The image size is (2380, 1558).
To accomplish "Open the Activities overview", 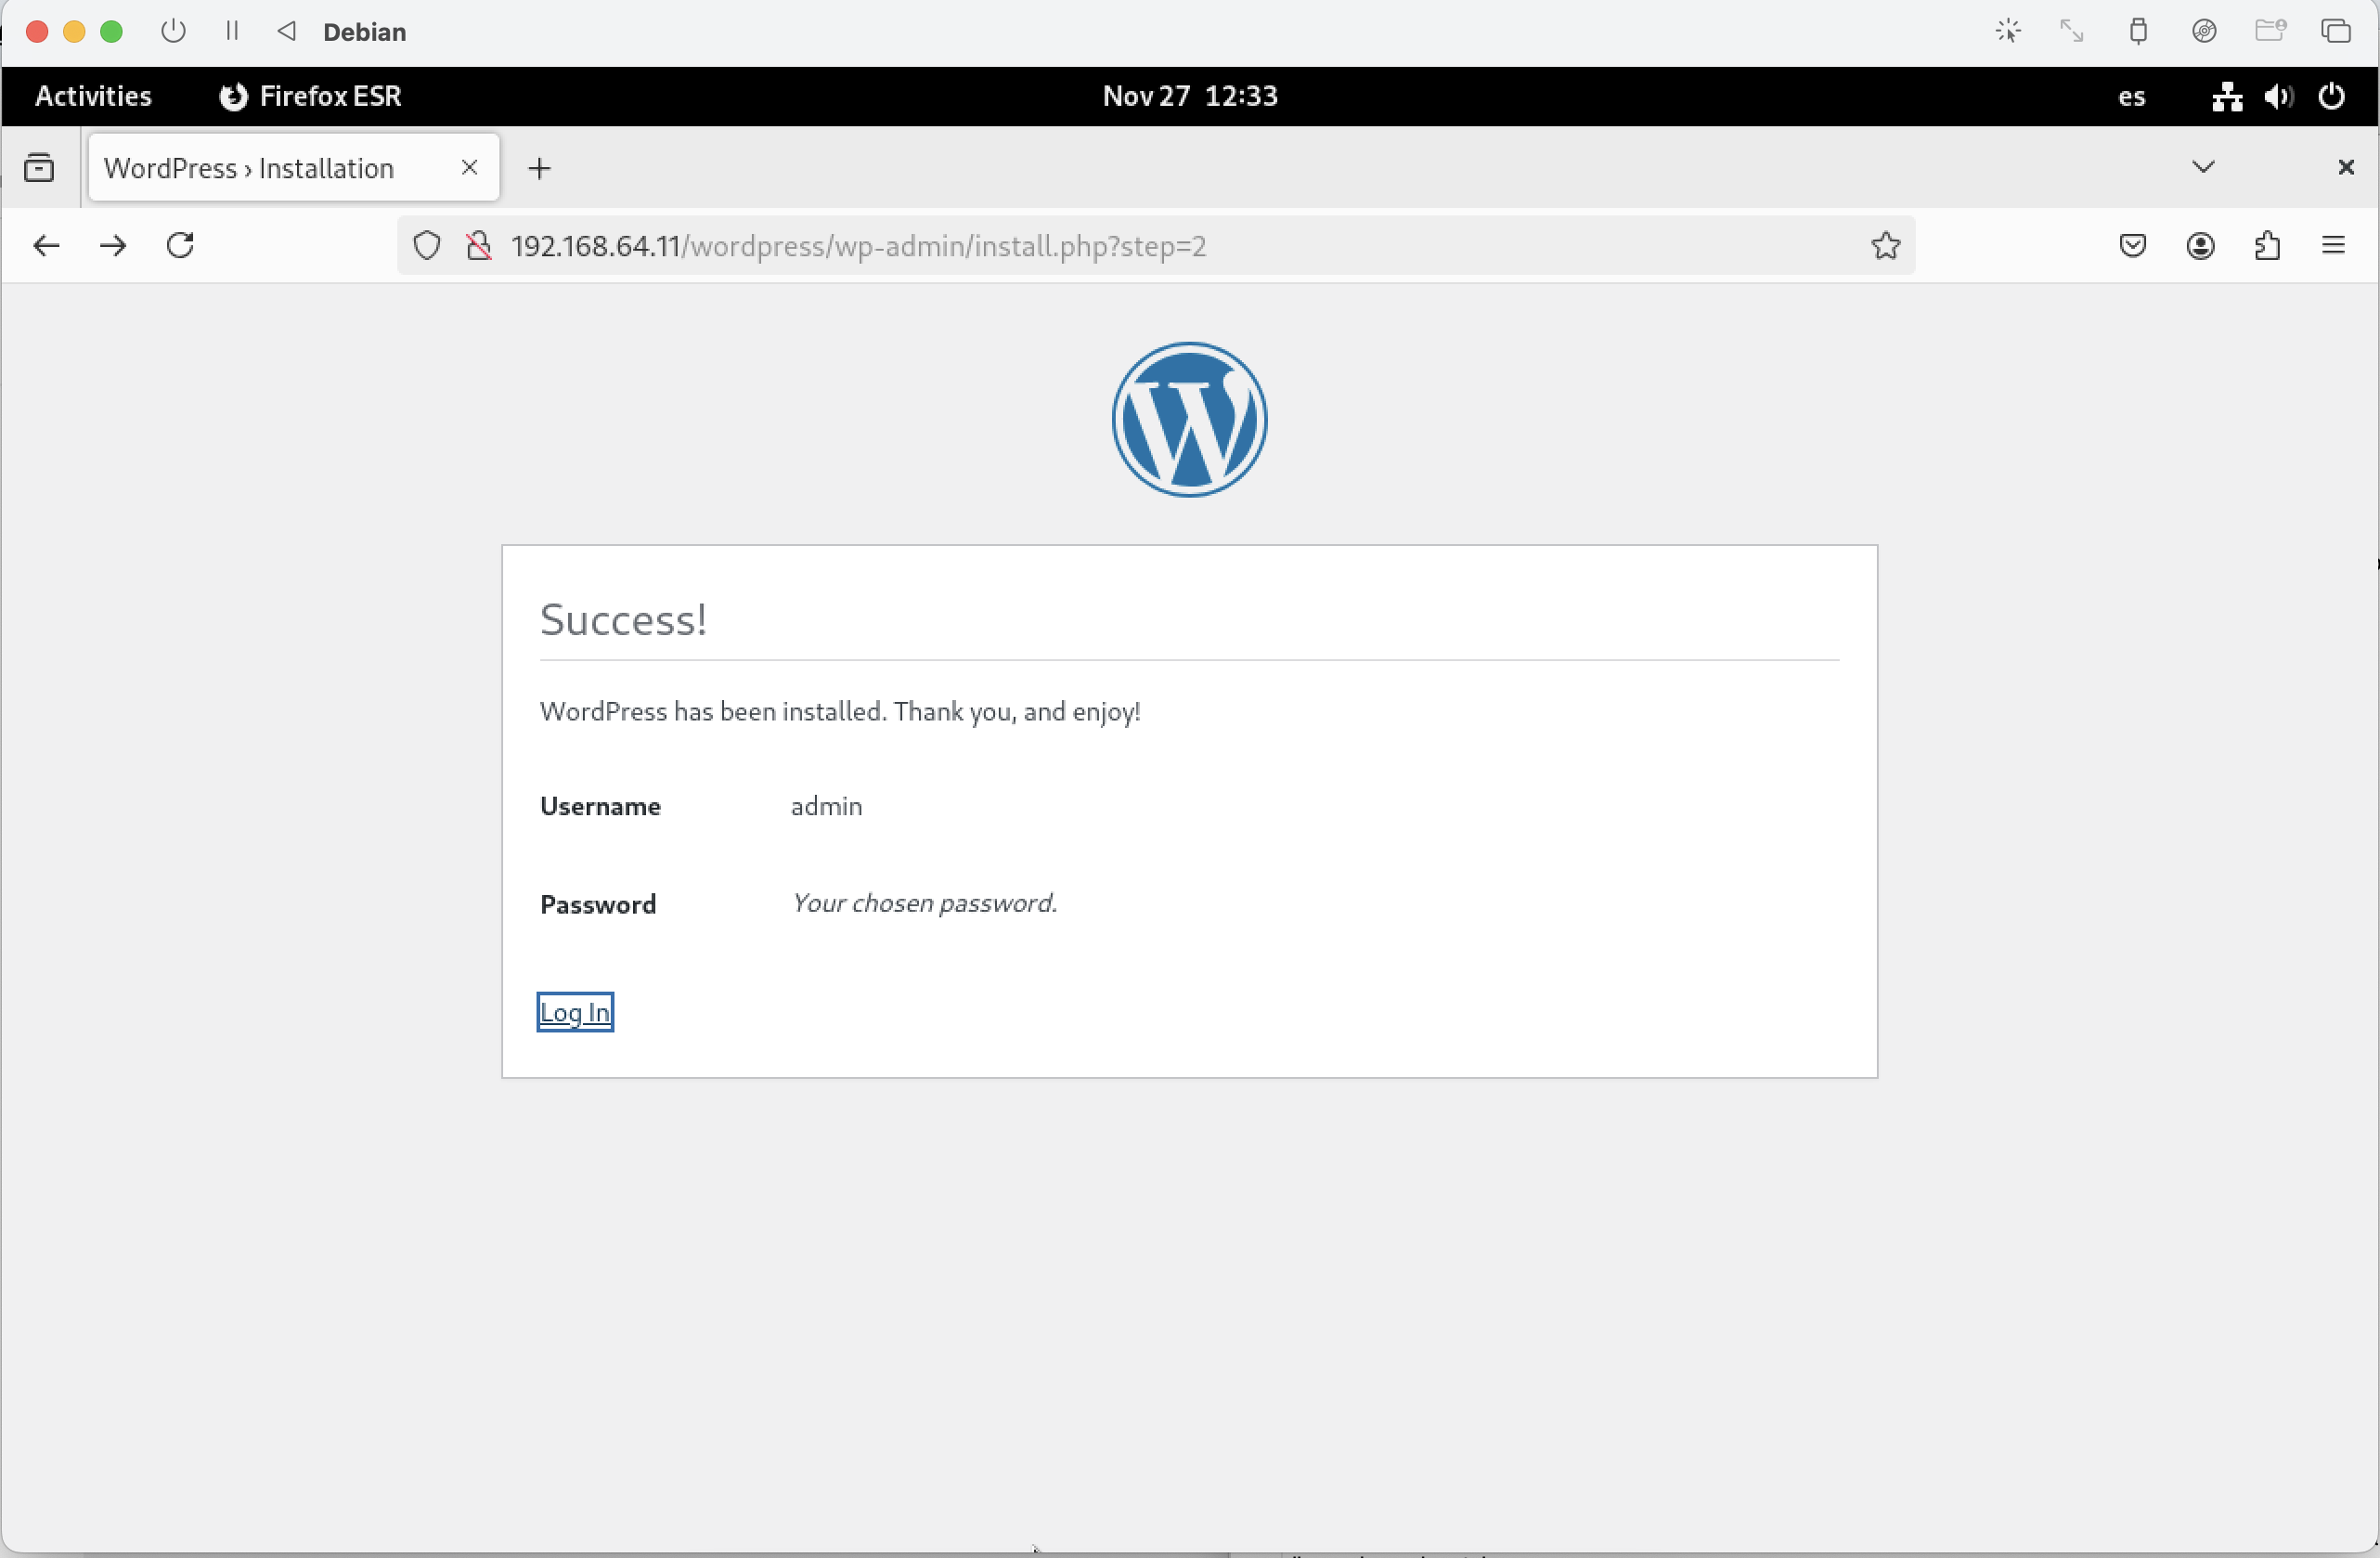I will 93,96.
